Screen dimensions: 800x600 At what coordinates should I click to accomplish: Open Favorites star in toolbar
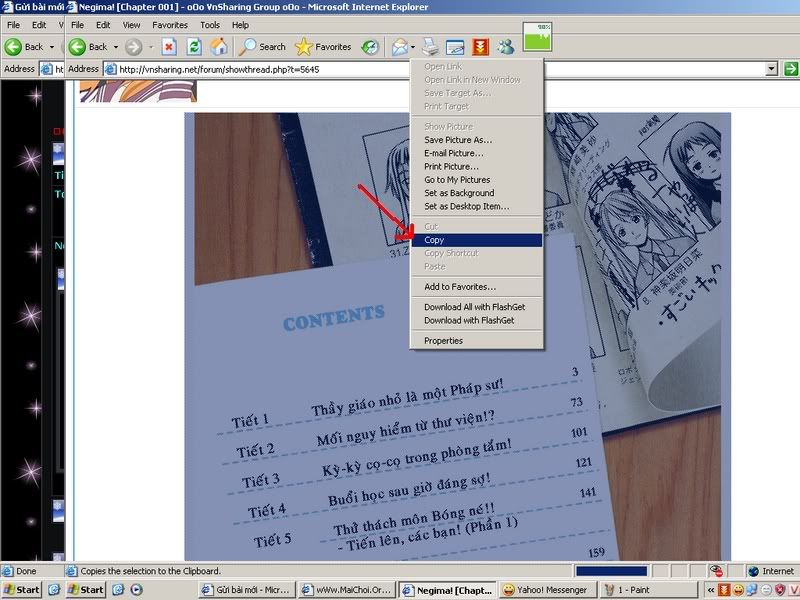coord(304,47)
